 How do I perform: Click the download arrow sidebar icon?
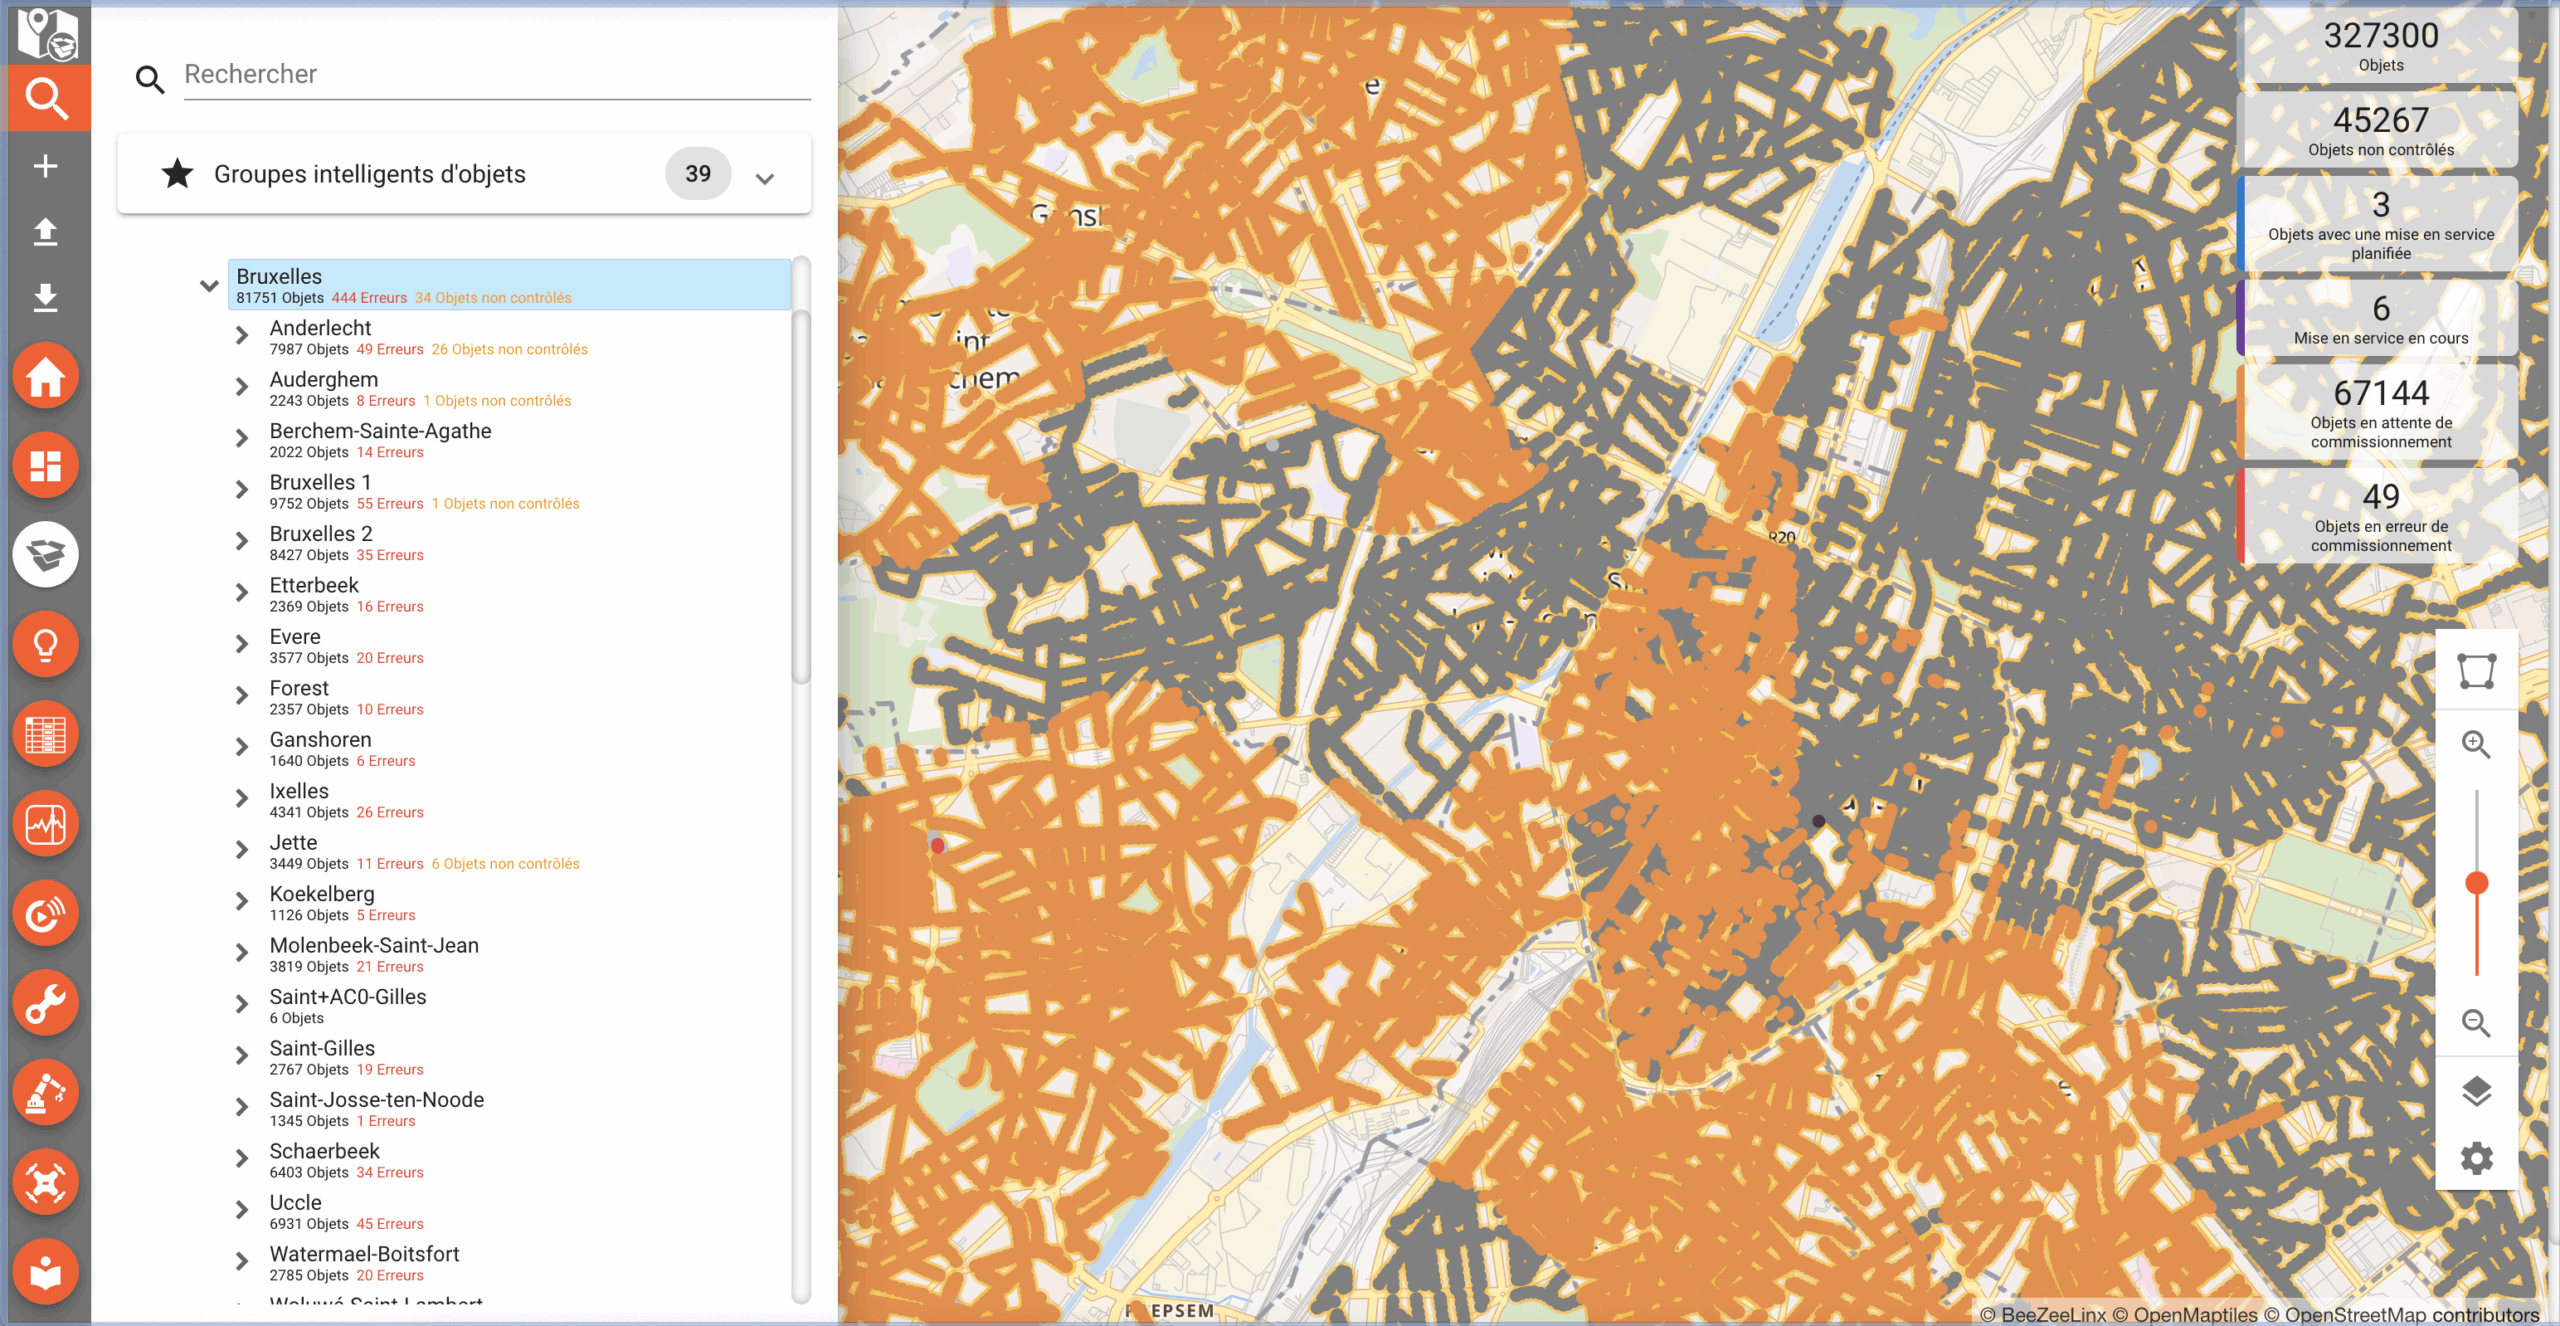pos(45,298)
